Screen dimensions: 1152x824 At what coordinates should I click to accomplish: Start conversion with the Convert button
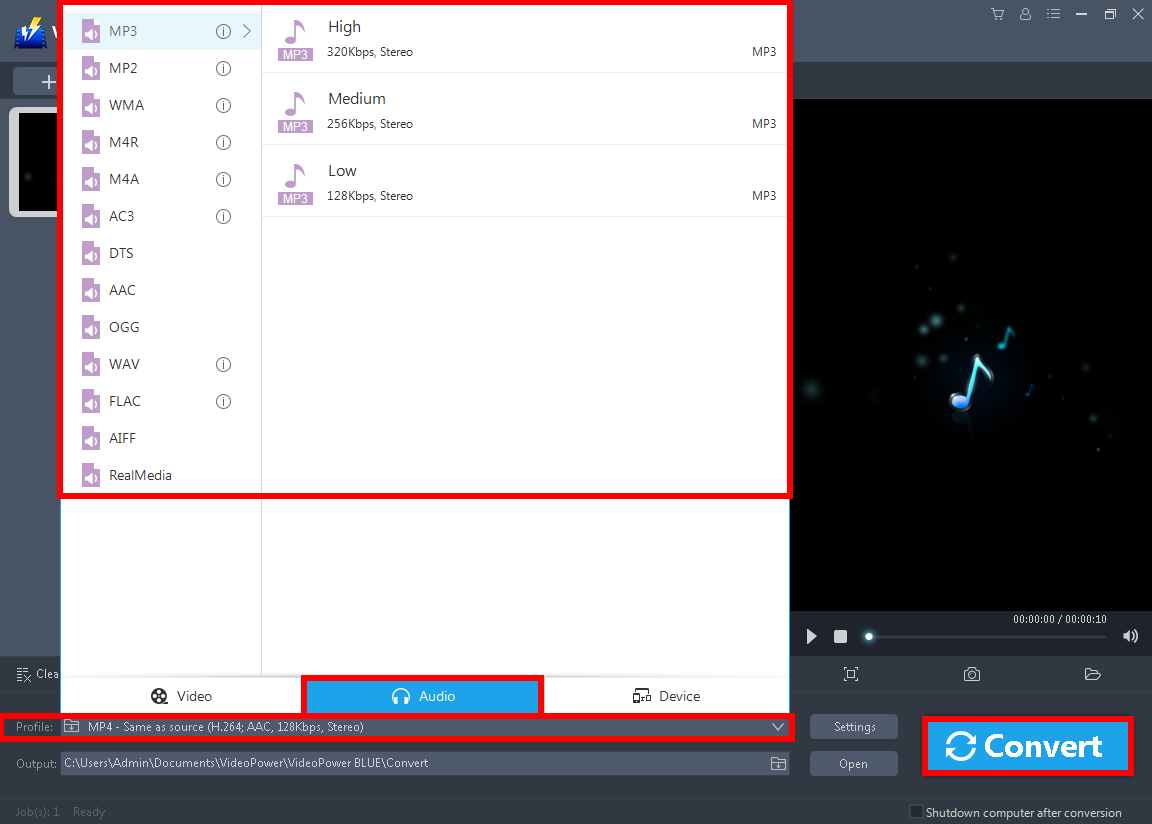[1028, 745]
